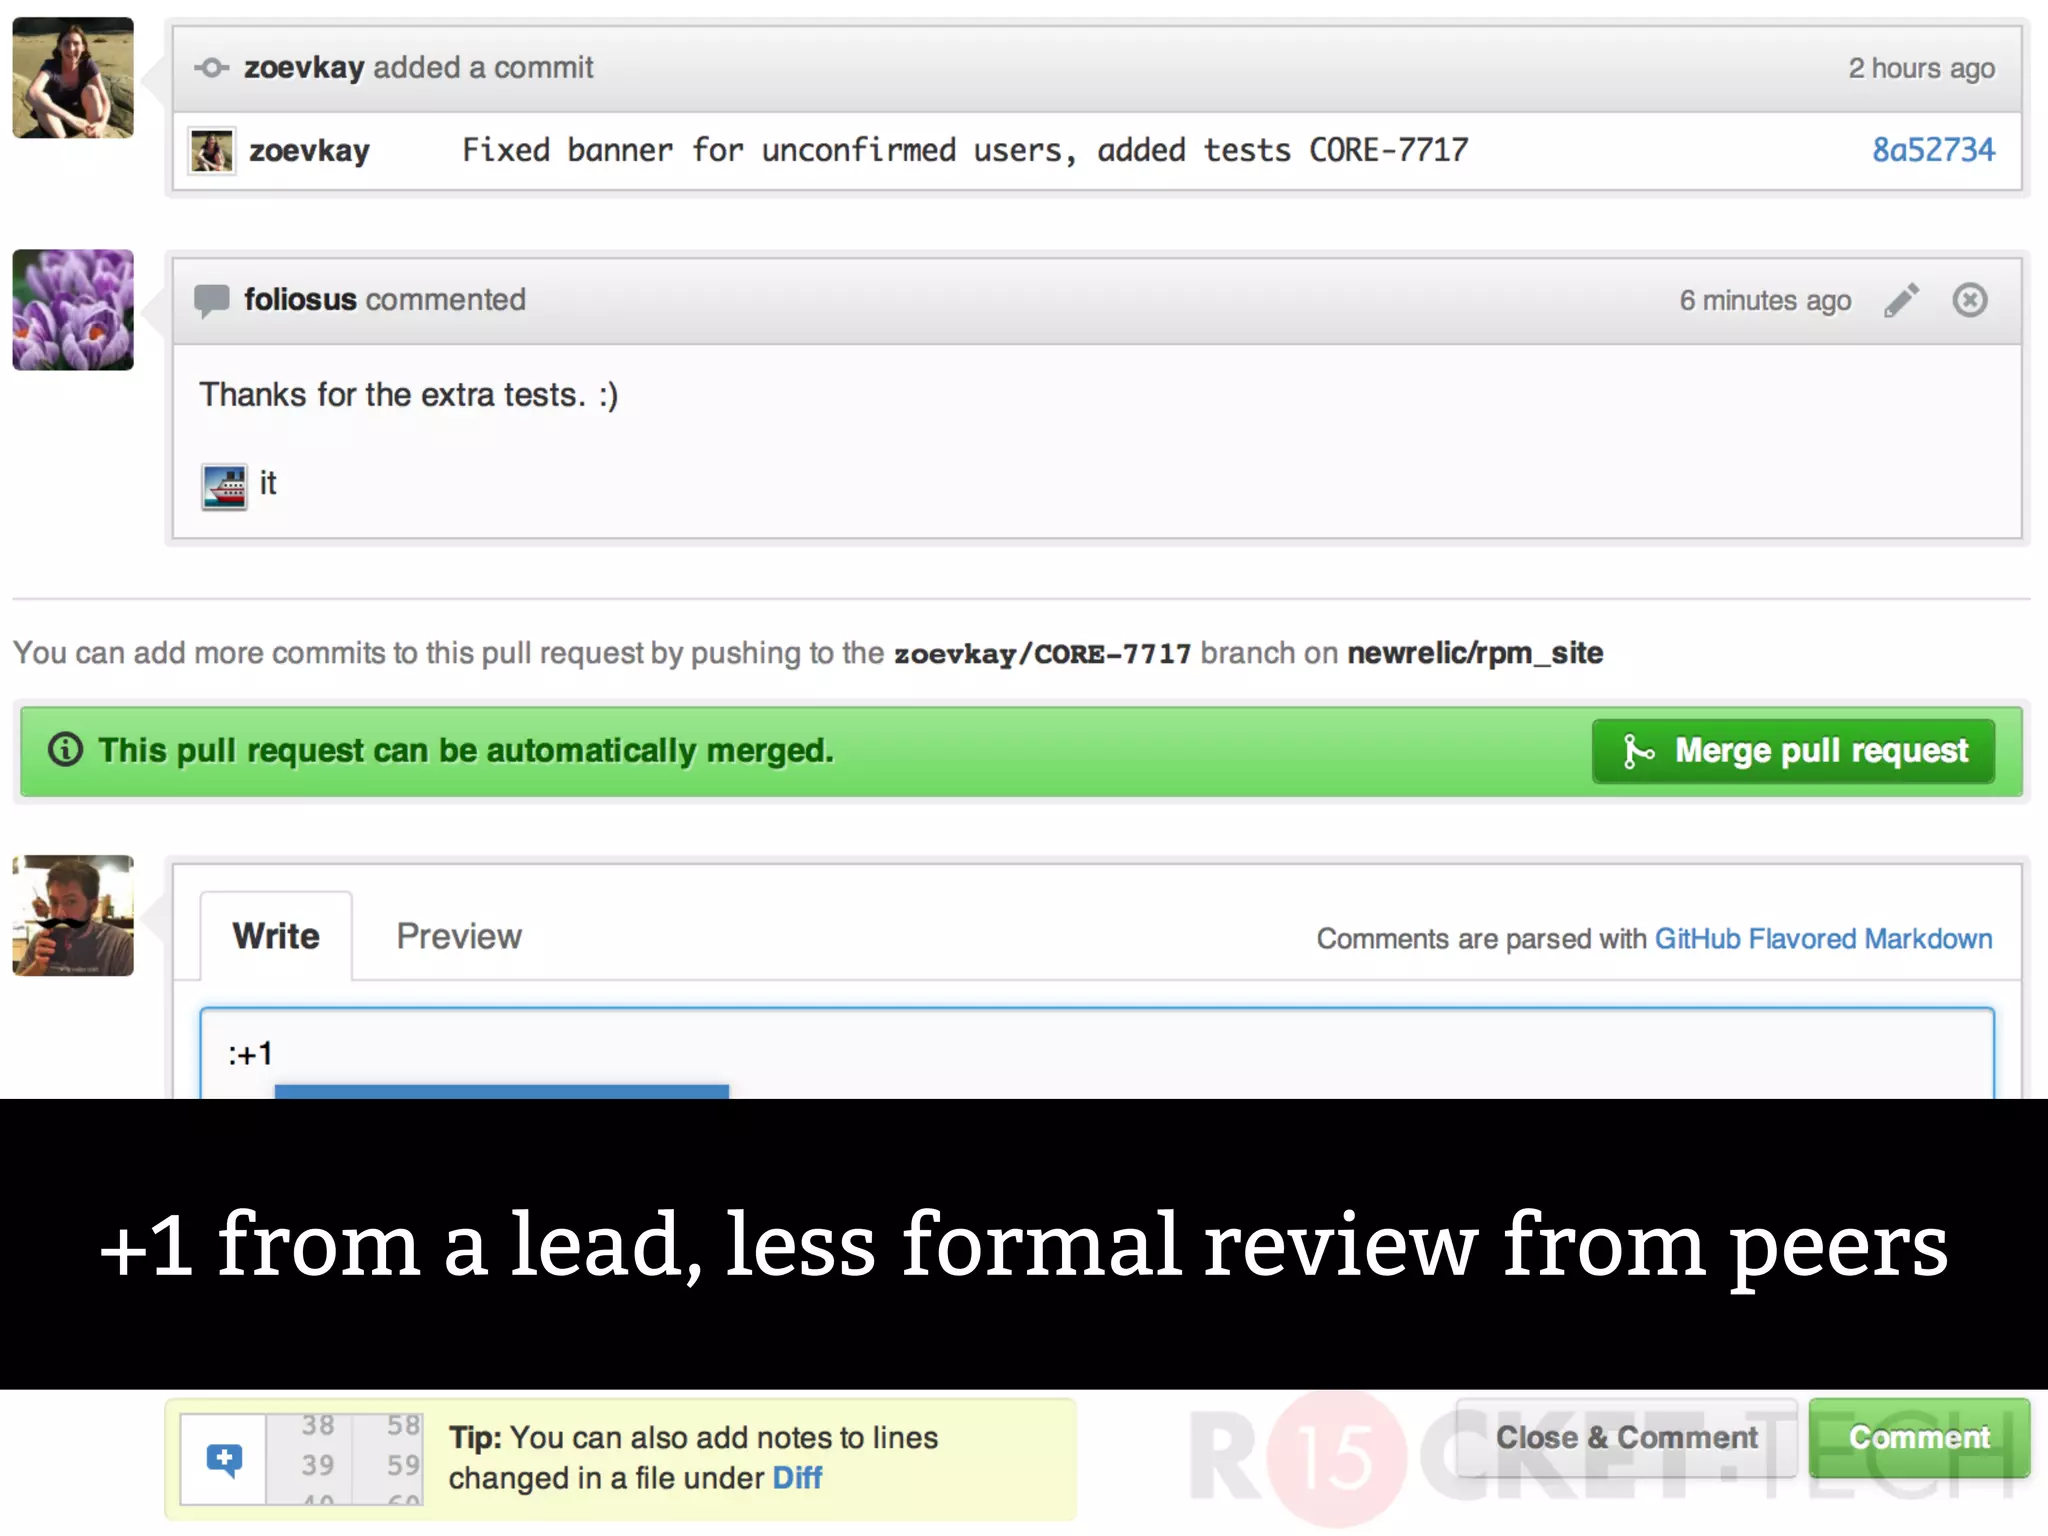Click the ship emoji in comment
The width and height of the screenshot is (2048, 1536).
pyautogui.click(x=224, y=487)
